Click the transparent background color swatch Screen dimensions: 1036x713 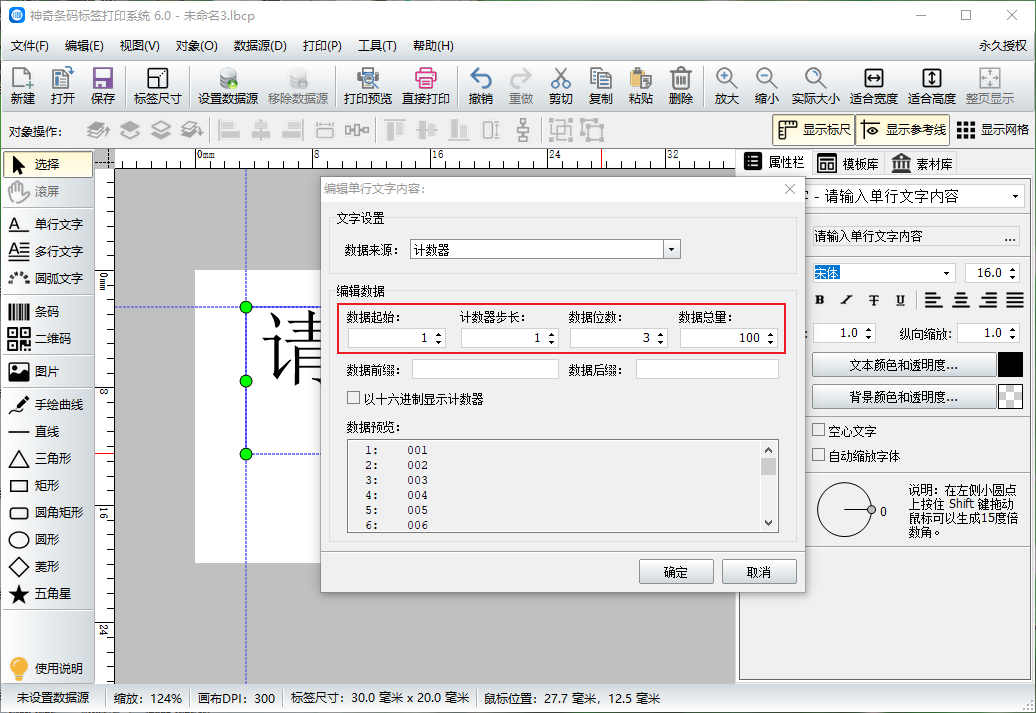pyautogui.click(x=1010, y=396)
